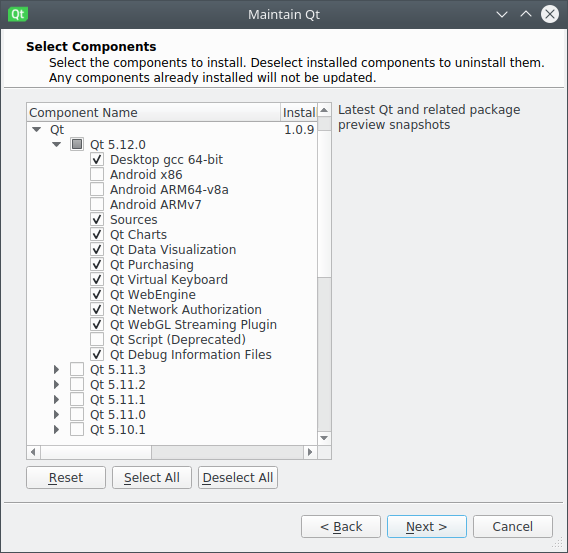Toggle Qt Data Visualization checkbox

pos(97,250)
